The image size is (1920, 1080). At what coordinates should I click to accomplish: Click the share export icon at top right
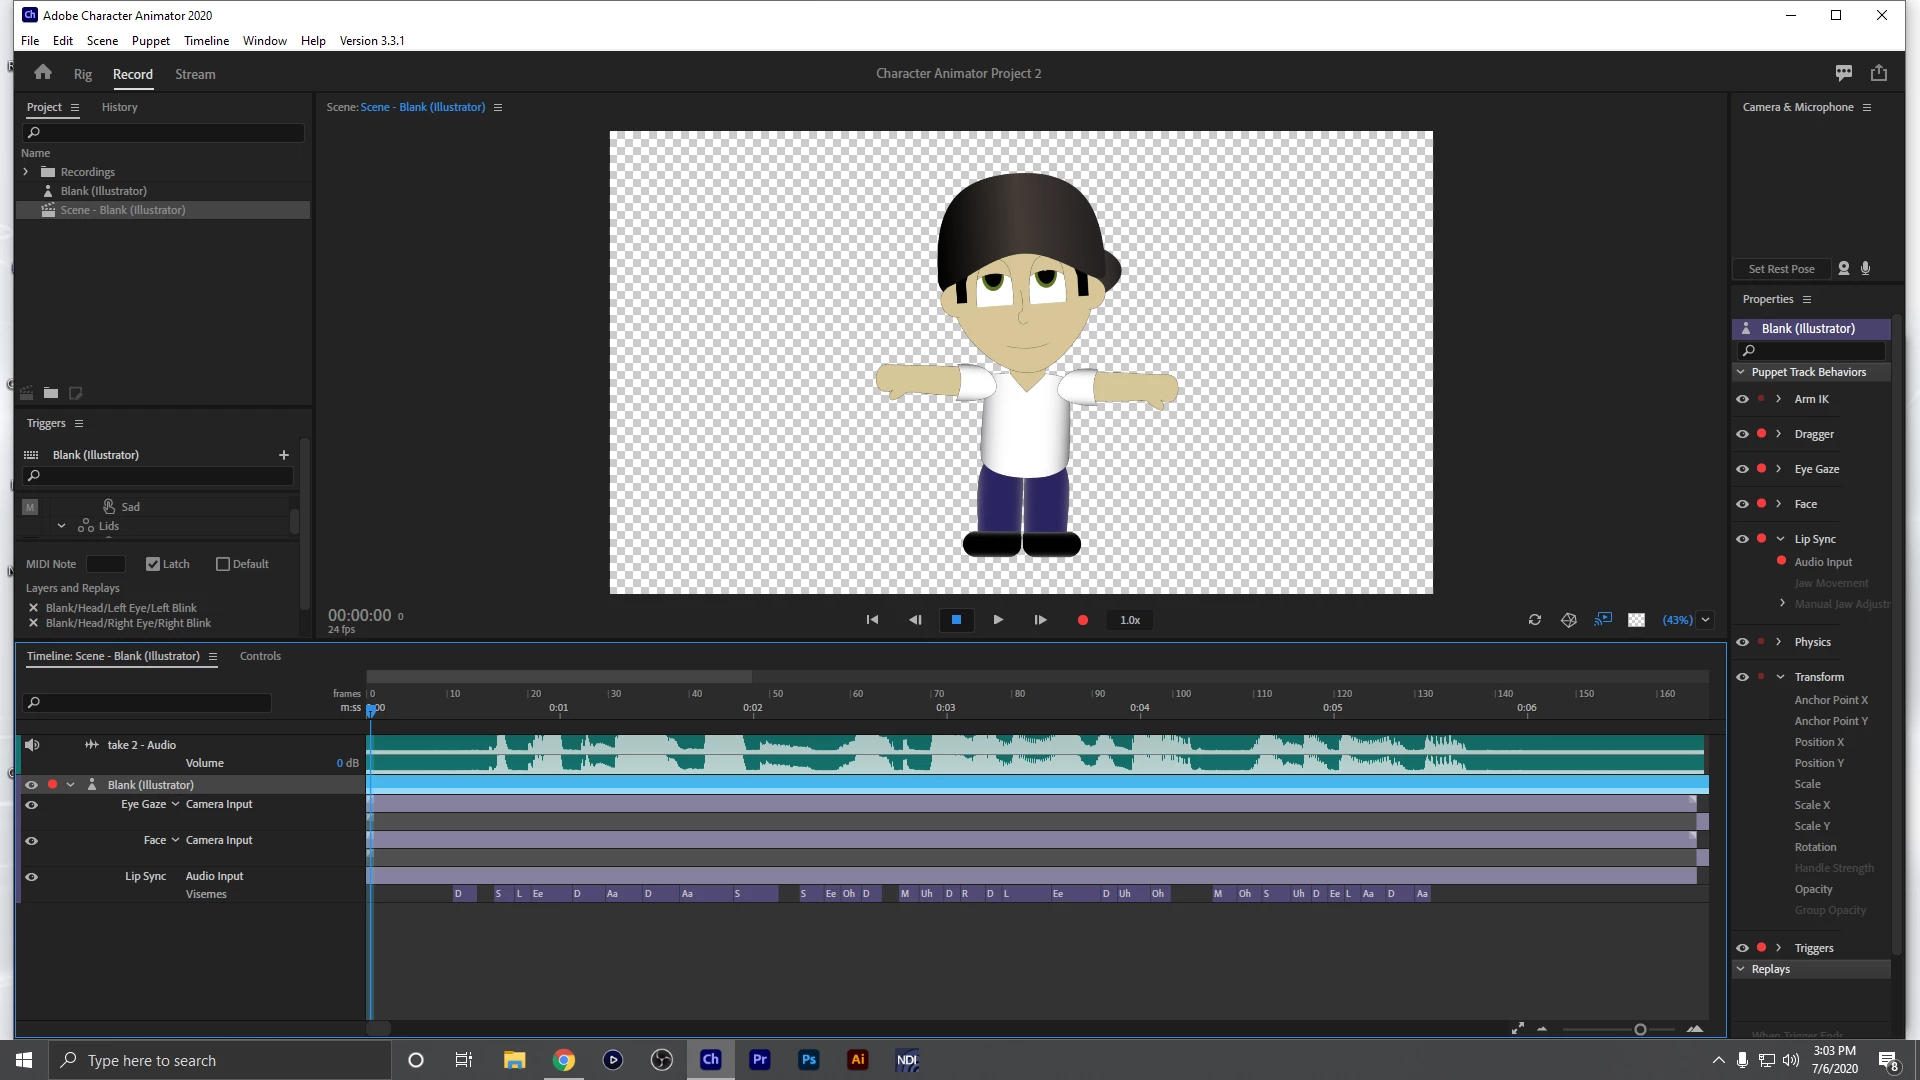click(x=1879, y=73)
